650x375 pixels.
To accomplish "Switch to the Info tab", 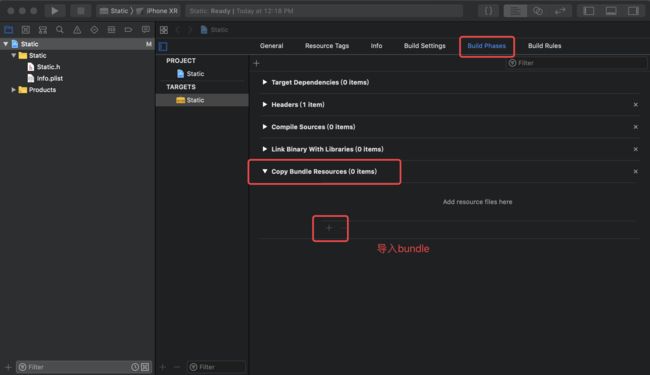I will click(x=376, y=46).
